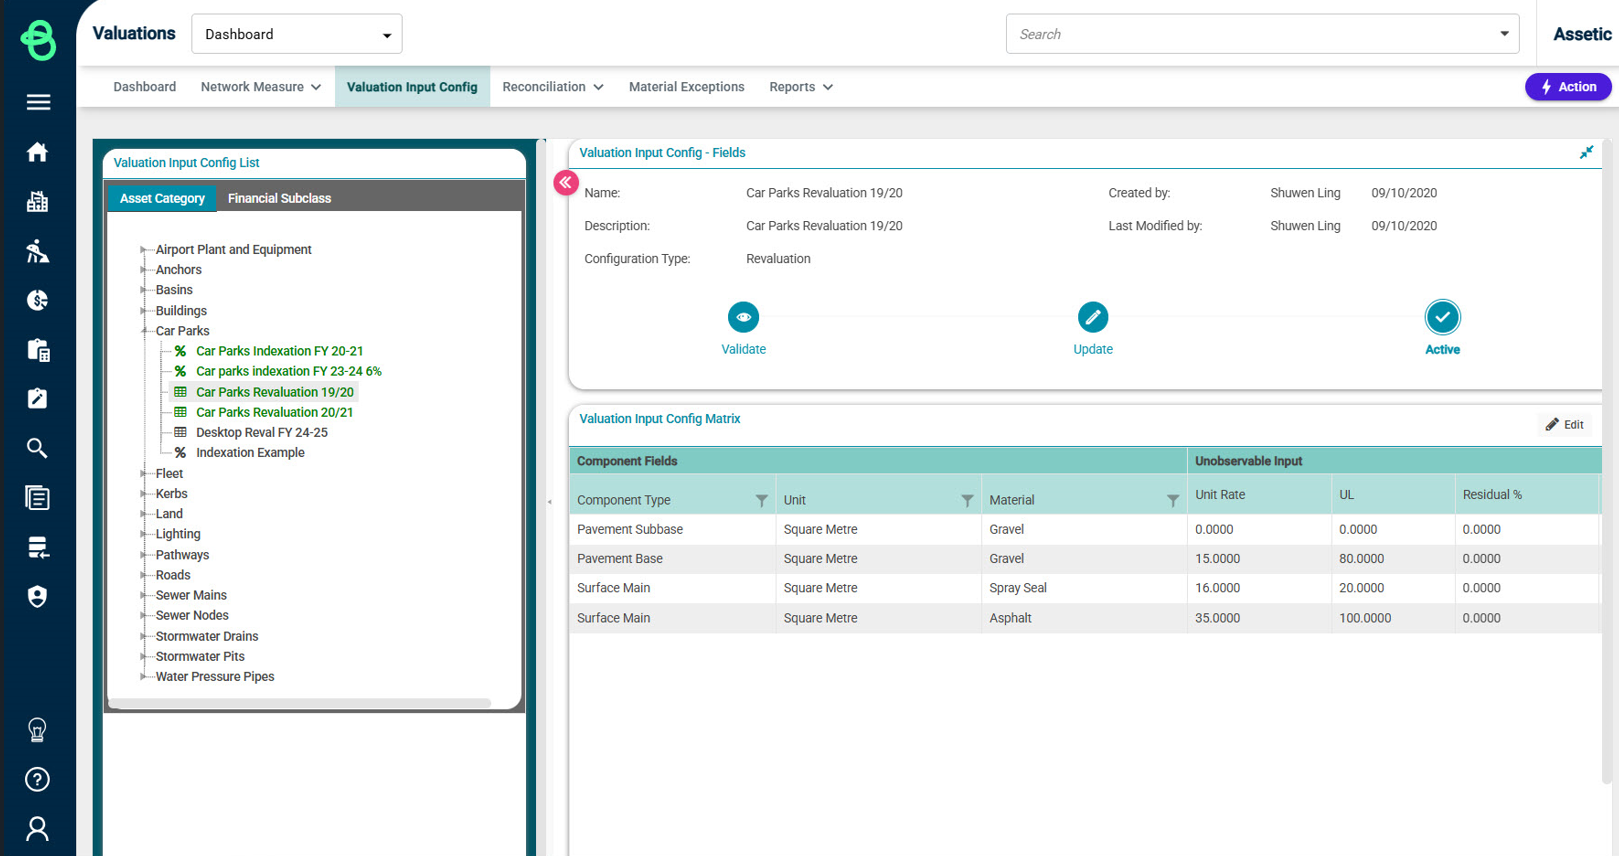The image size is (1619, 856).
Task: Open the Reports menu
Action: tap(801, 87)
